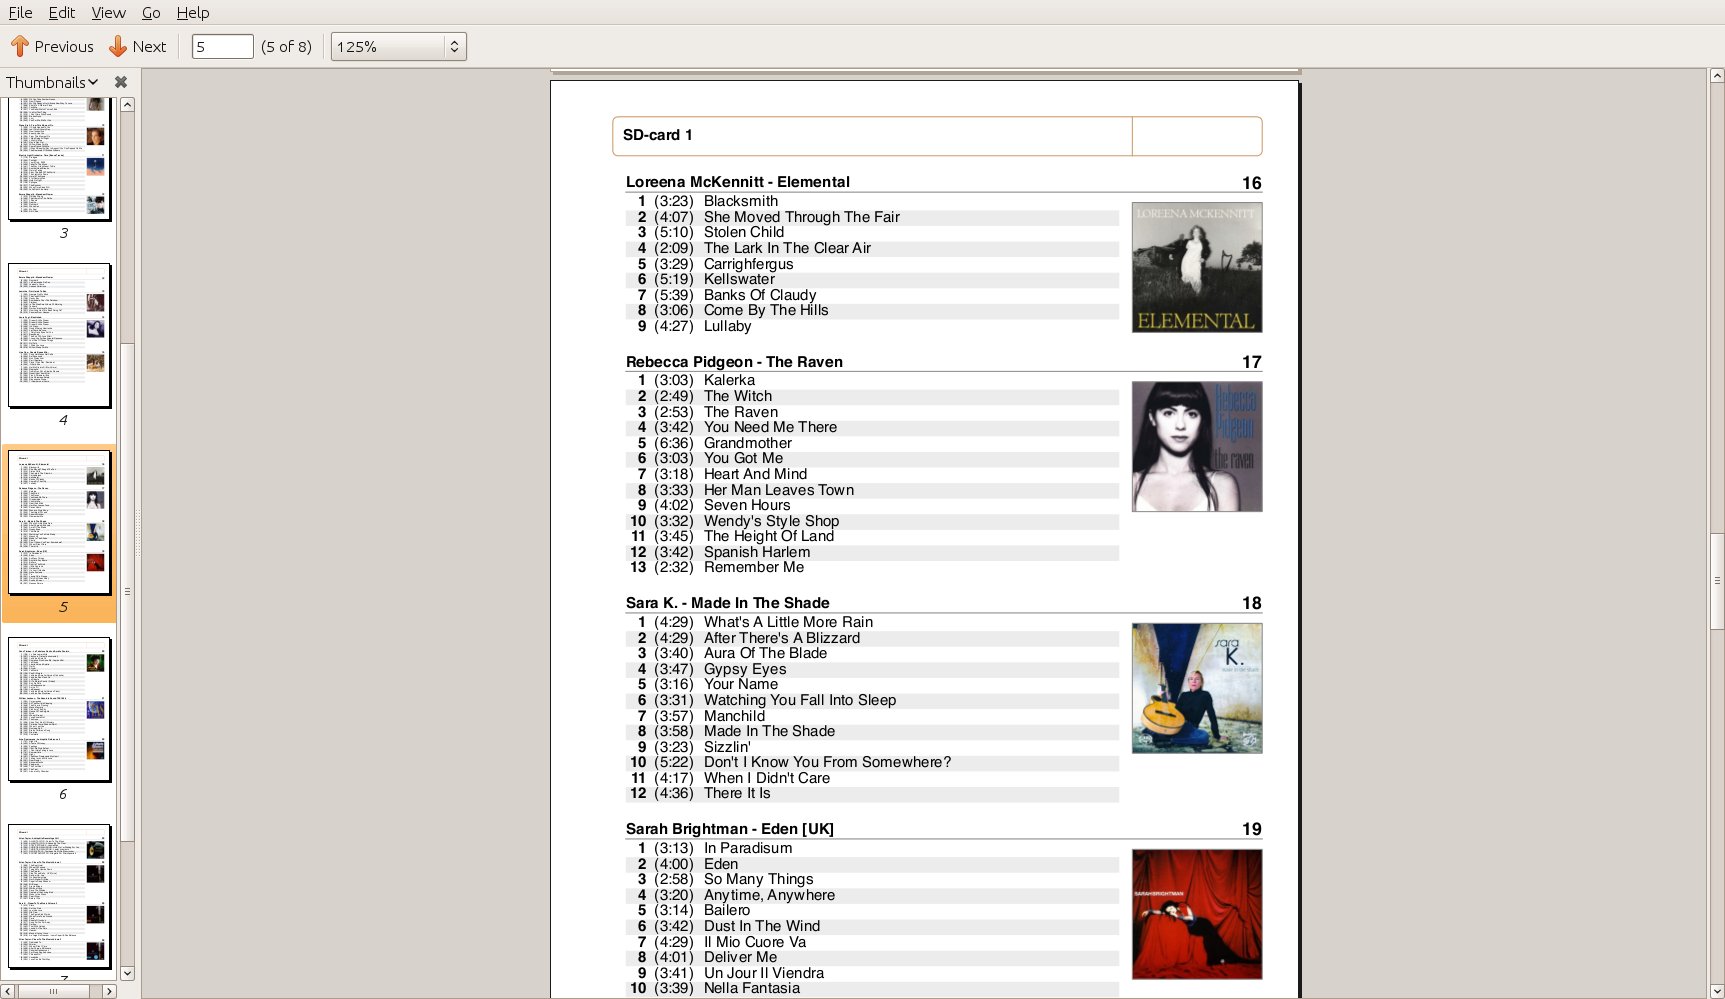Viewport: 1725px width, 999px height.
Task: Click track 'Lullaby'
Action: (727, 326)
